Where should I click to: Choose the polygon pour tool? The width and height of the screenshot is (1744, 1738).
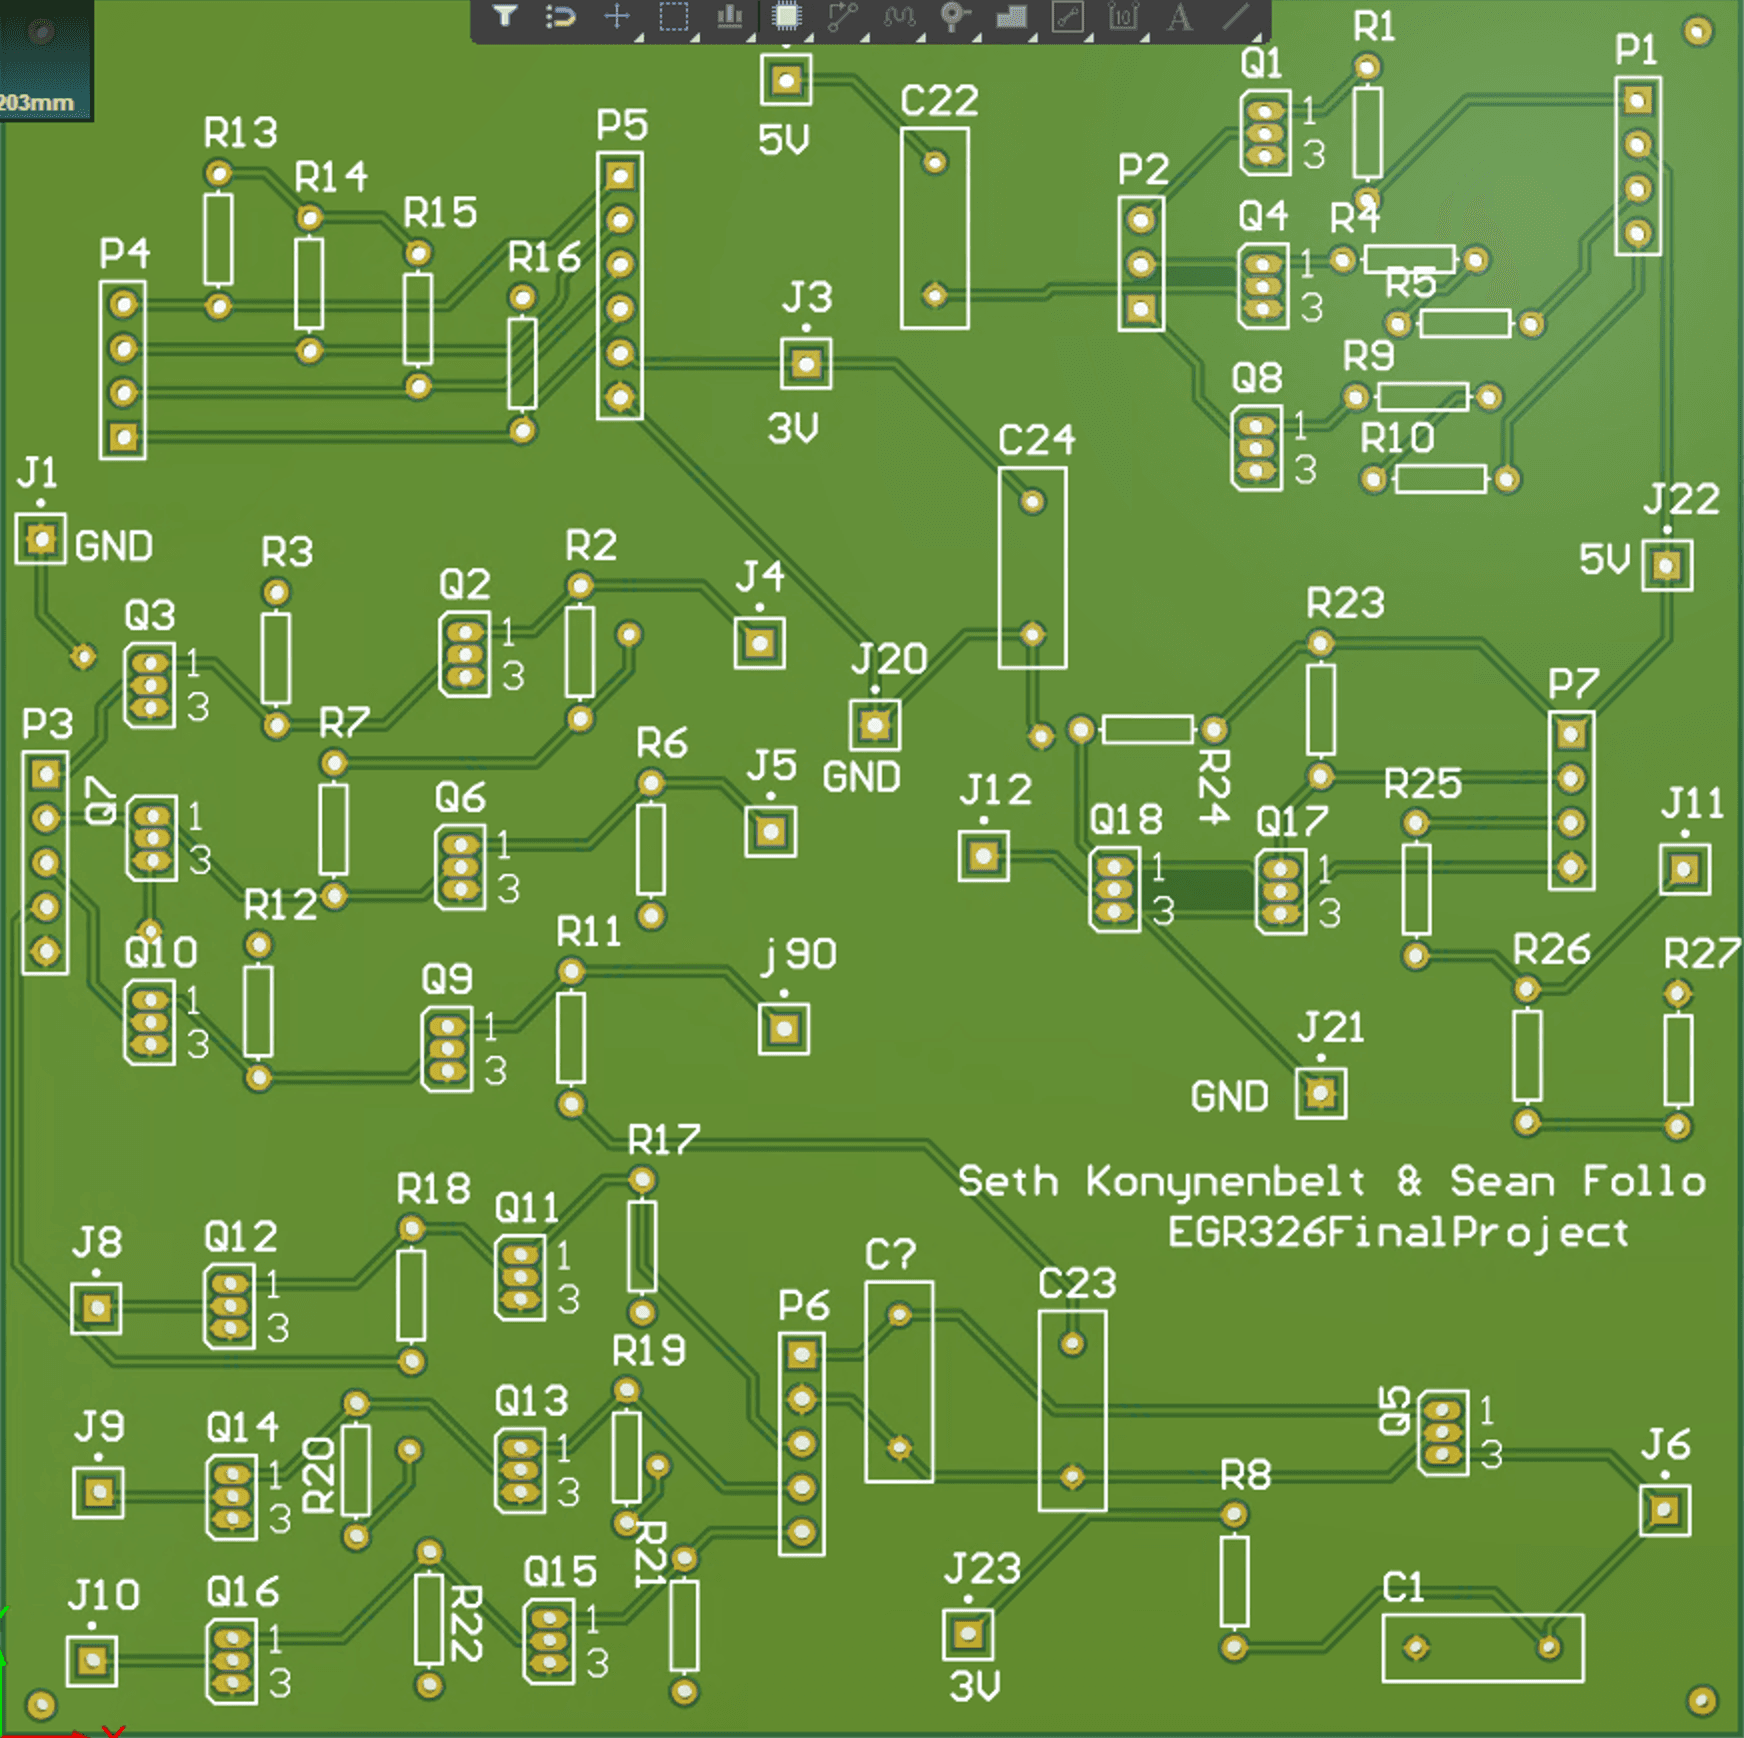click(1011, 17)
